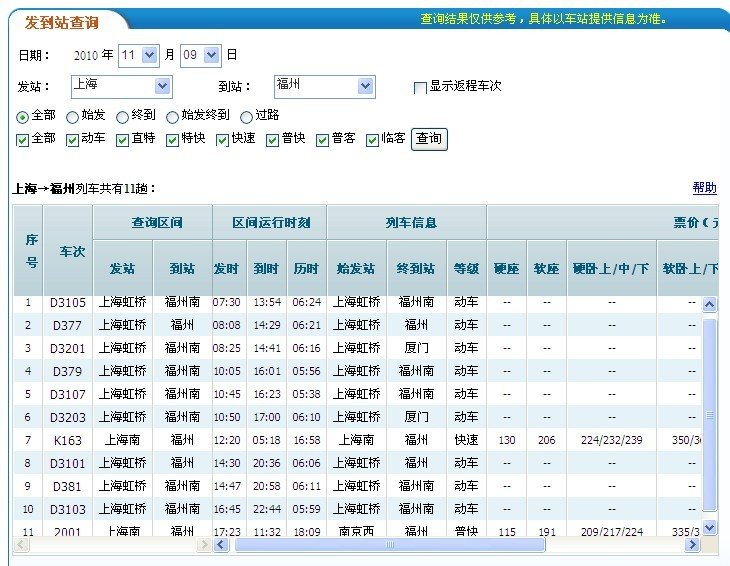Screen dimensions: 730x566
Task: Click the 硬座 column header
Action: [x=507, y=269]
